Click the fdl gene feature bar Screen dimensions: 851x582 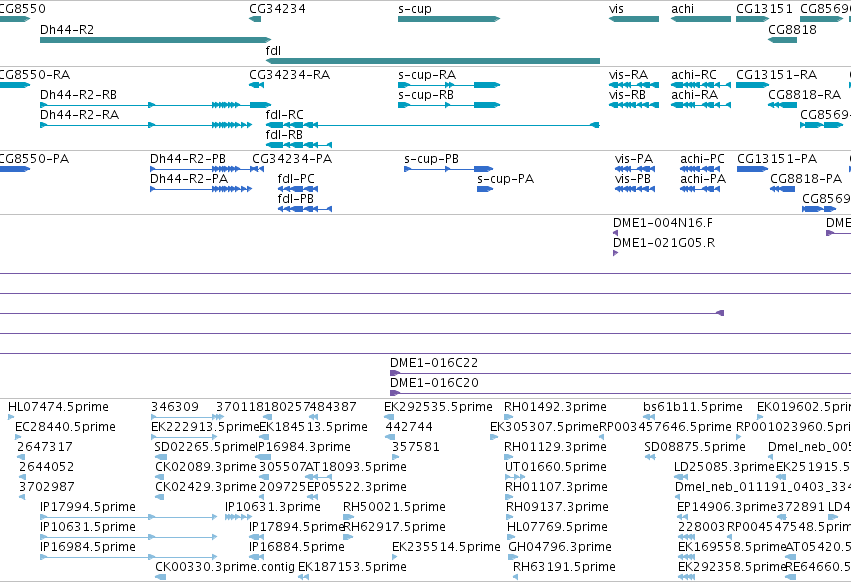pos(433,61)
